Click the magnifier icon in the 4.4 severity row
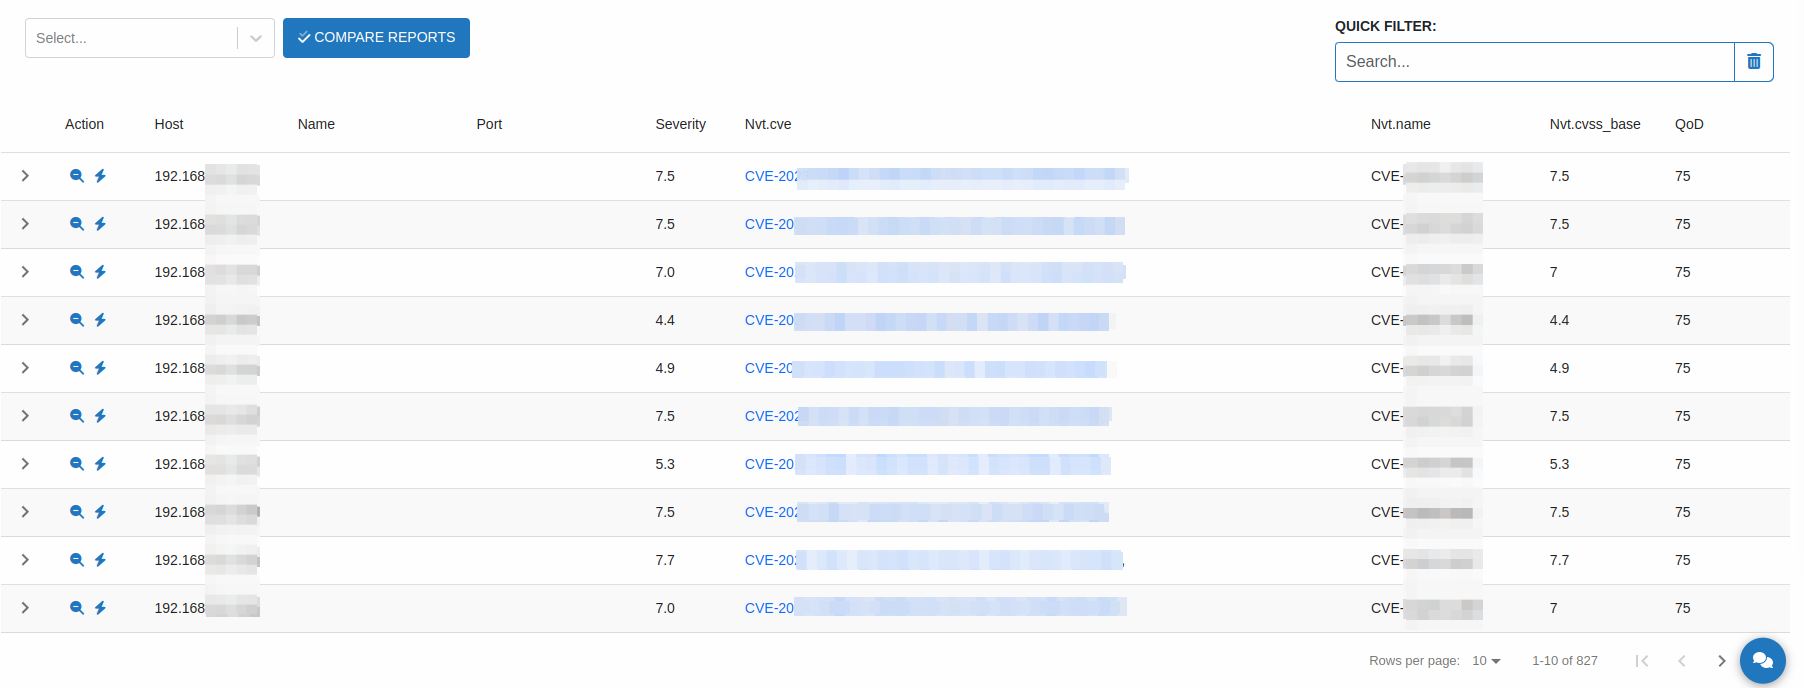Viewport: 1804px width, 688px height. coord(76,320)
